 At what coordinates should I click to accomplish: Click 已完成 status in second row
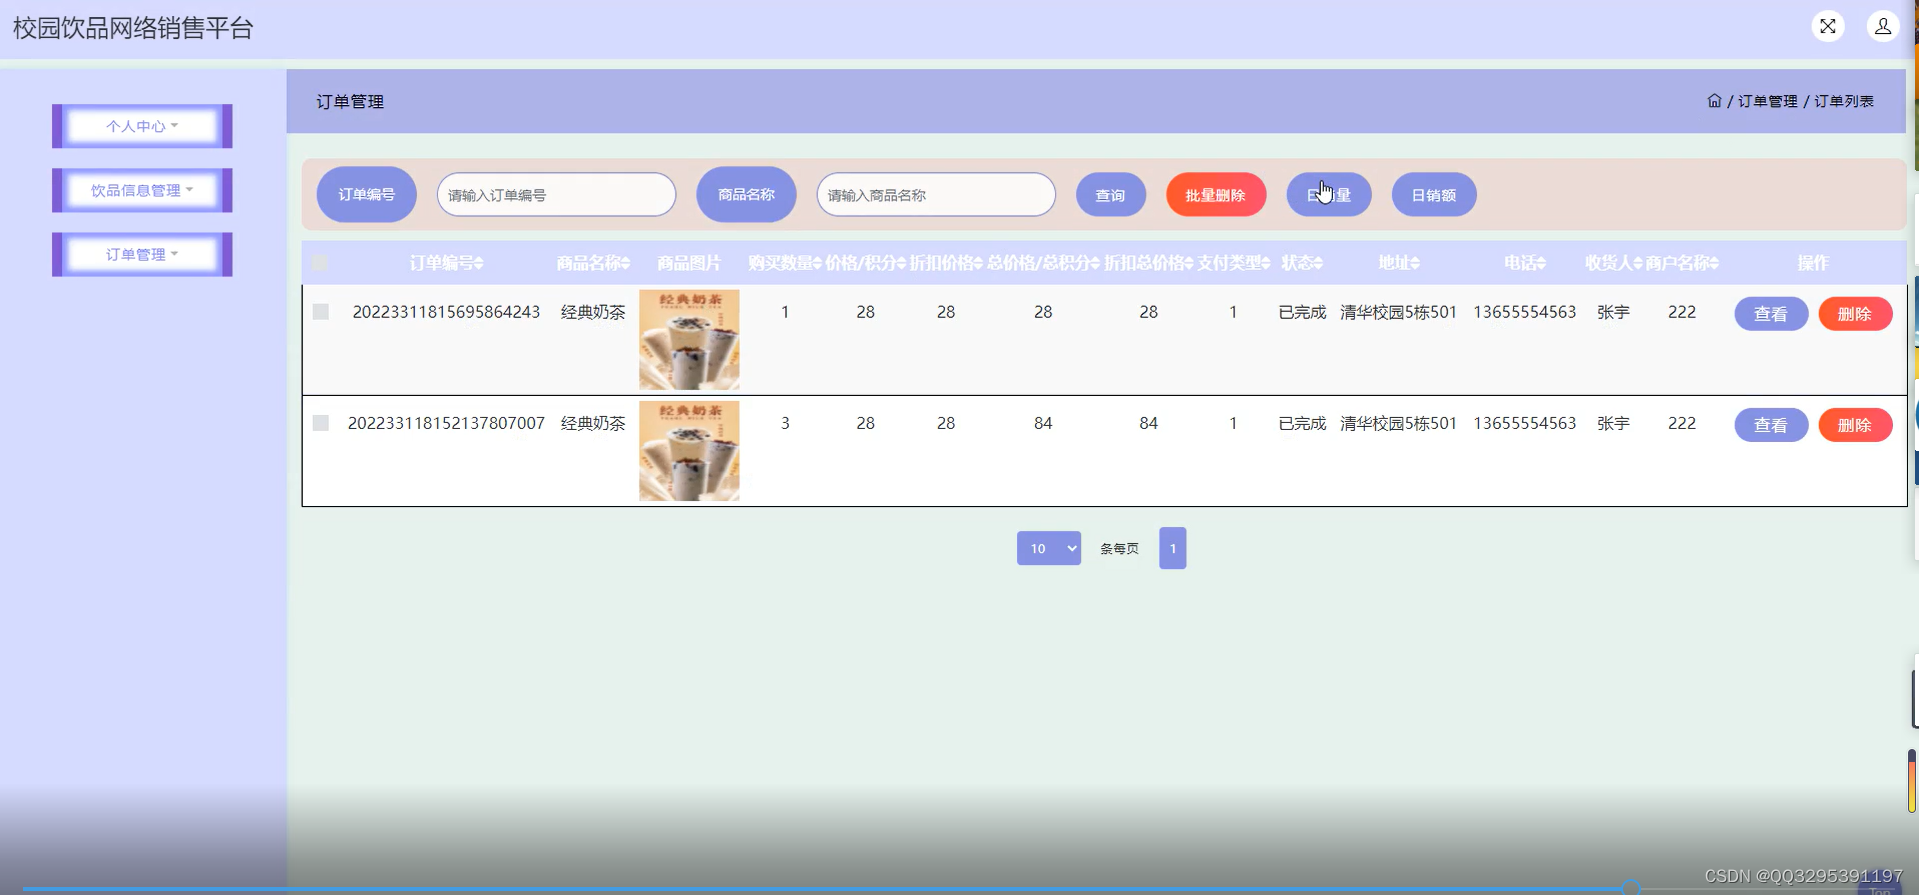1302,423
